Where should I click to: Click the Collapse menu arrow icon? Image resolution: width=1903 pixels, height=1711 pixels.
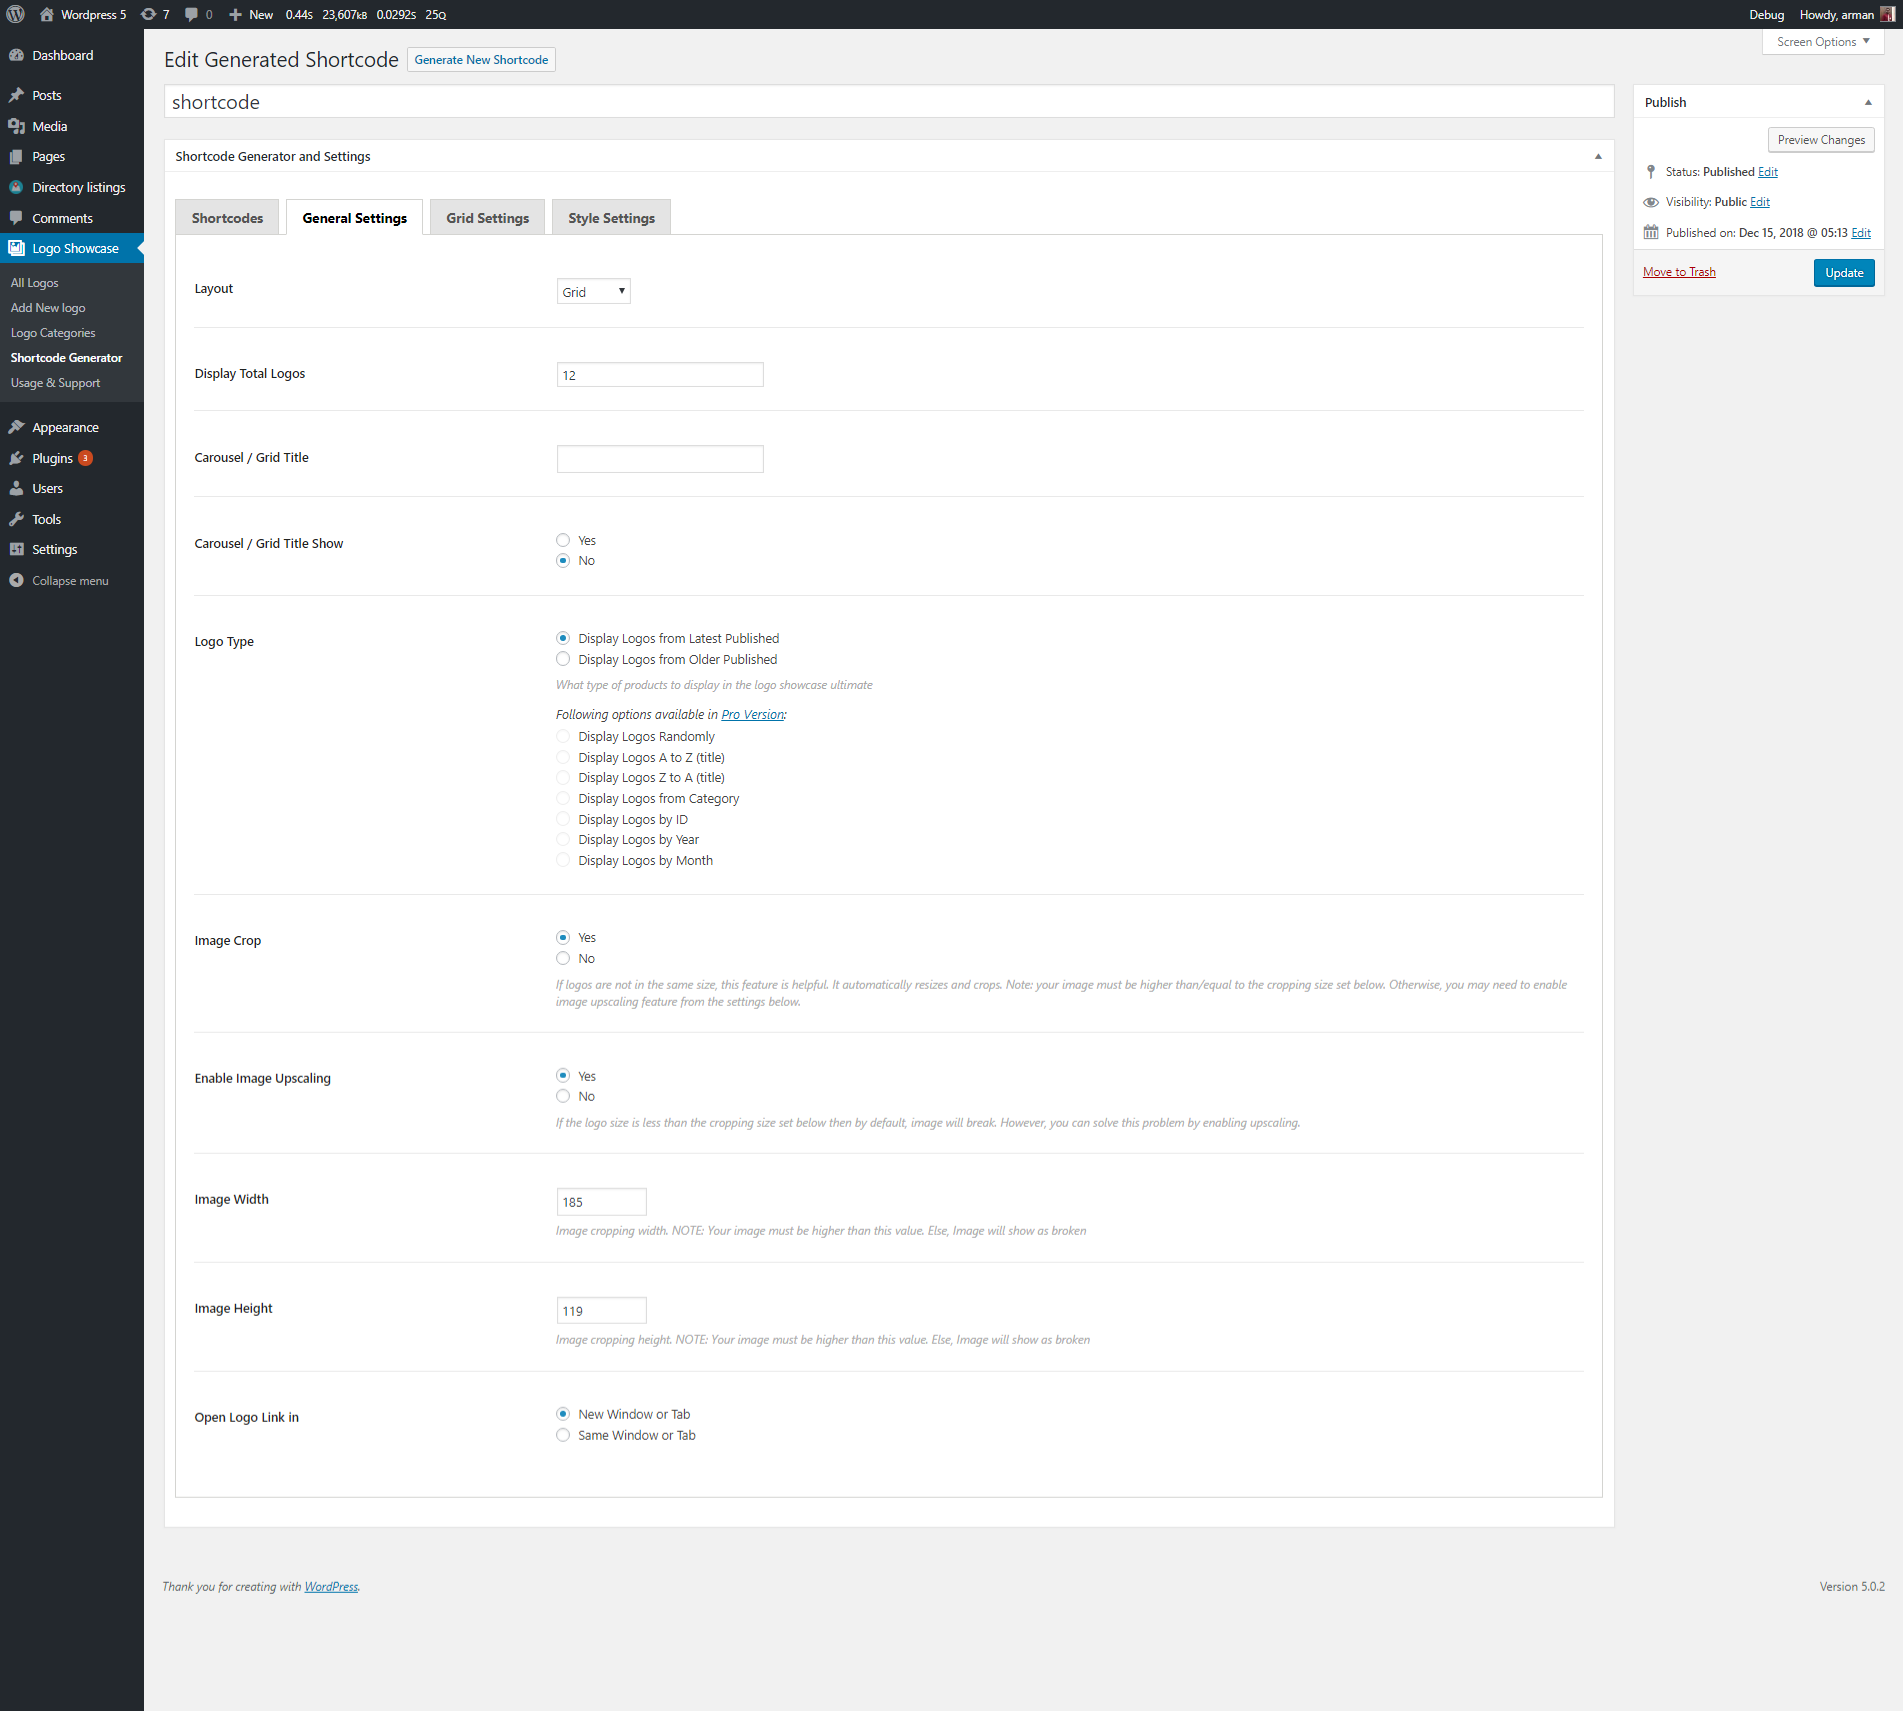coord(16,580)
